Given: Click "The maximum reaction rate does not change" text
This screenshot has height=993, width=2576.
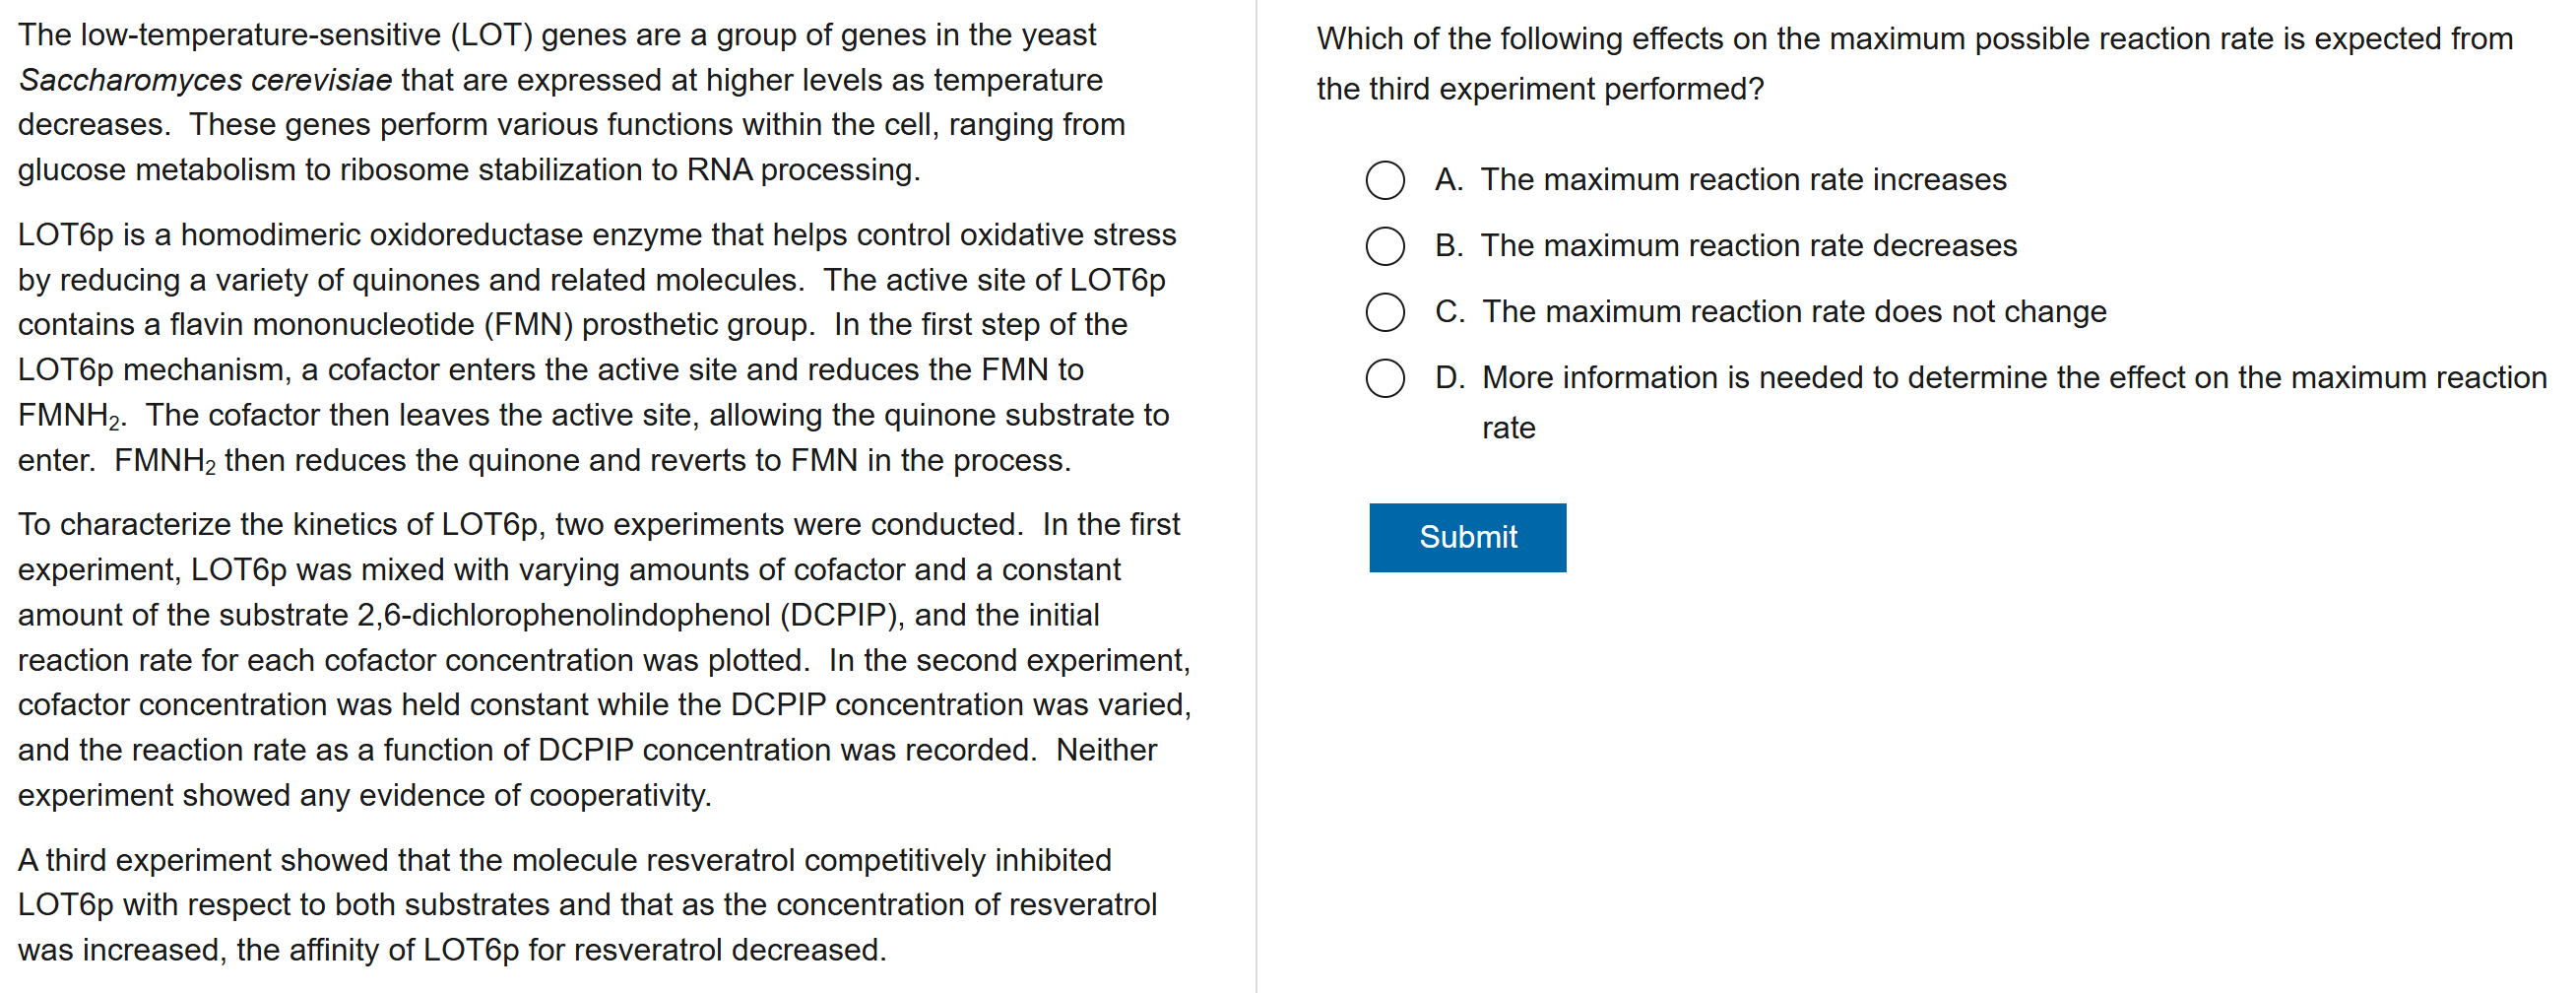Looking at the screenshot, I should (1793, 312).
